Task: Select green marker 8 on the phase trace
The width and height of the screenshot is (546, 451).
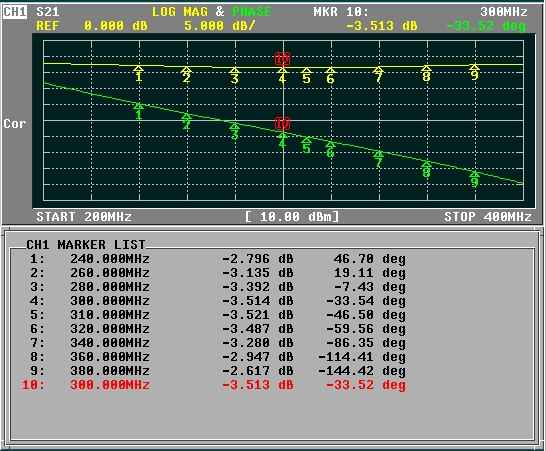Action: click(x=427, y=169)
